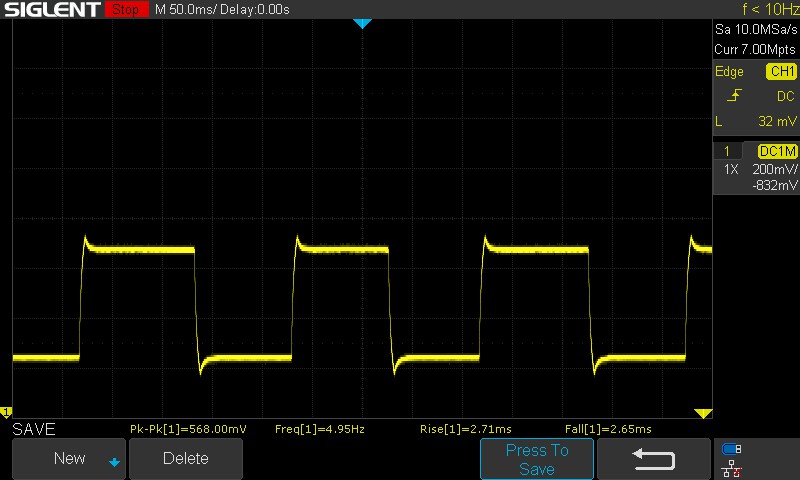Toggle the DC1M channel coupling badge
Viewport: 800px width, 480px height.
point(776,151)
